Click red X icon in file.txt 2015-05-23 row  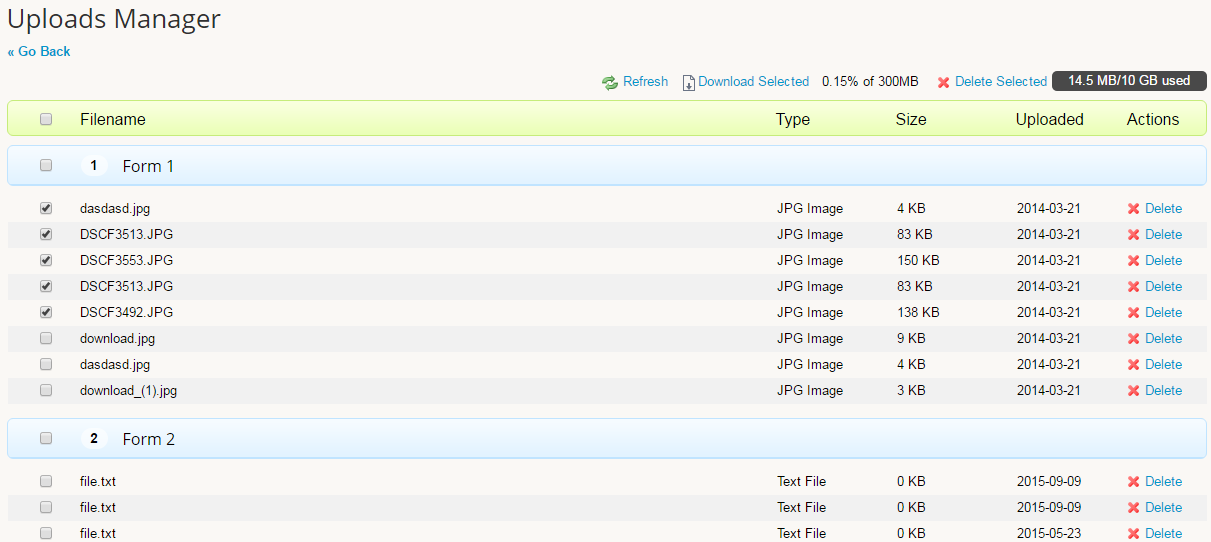click(x=1133, y=534)
